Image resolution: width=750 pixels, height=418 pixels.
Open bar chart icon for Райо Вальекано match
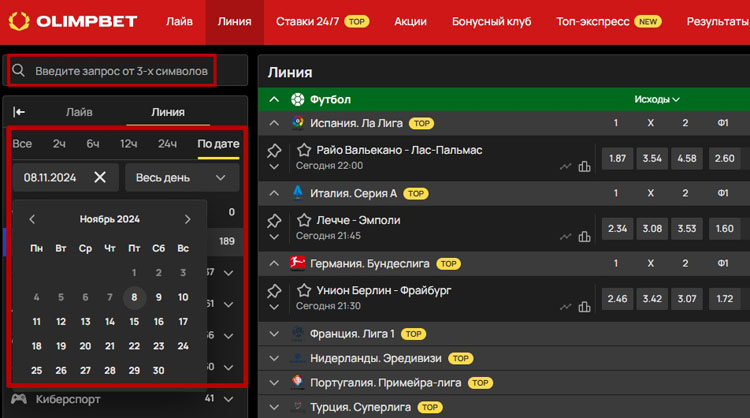point(584,166)
